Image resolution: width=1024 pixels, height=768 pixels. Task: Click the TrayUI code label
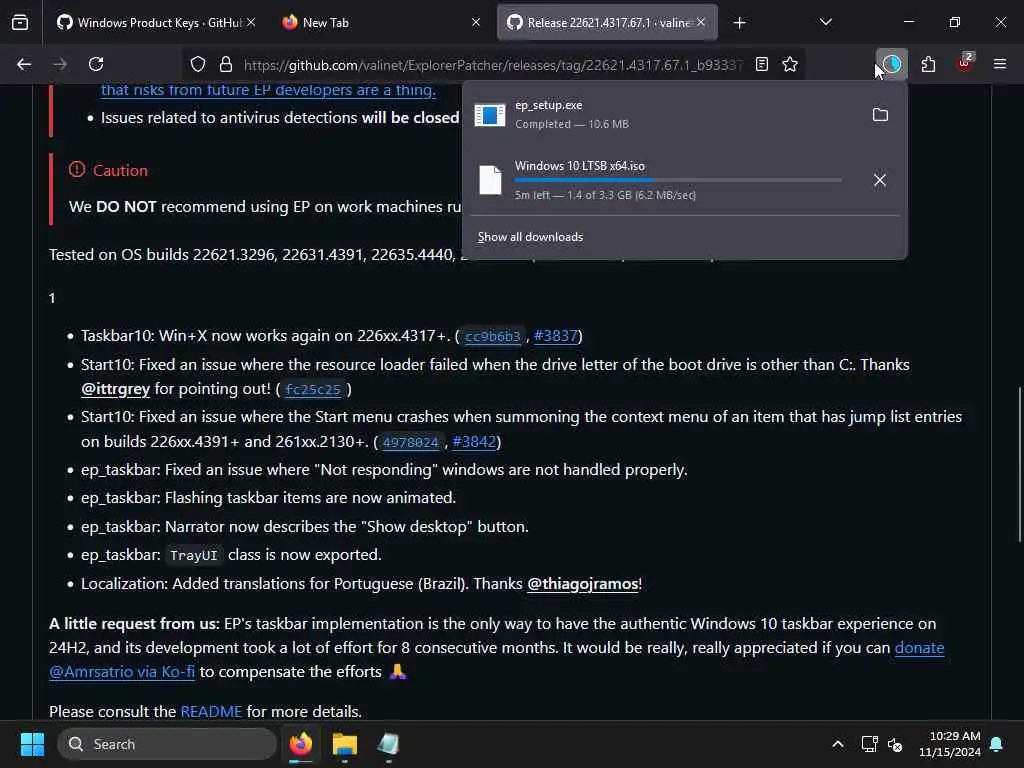[193, 556]
